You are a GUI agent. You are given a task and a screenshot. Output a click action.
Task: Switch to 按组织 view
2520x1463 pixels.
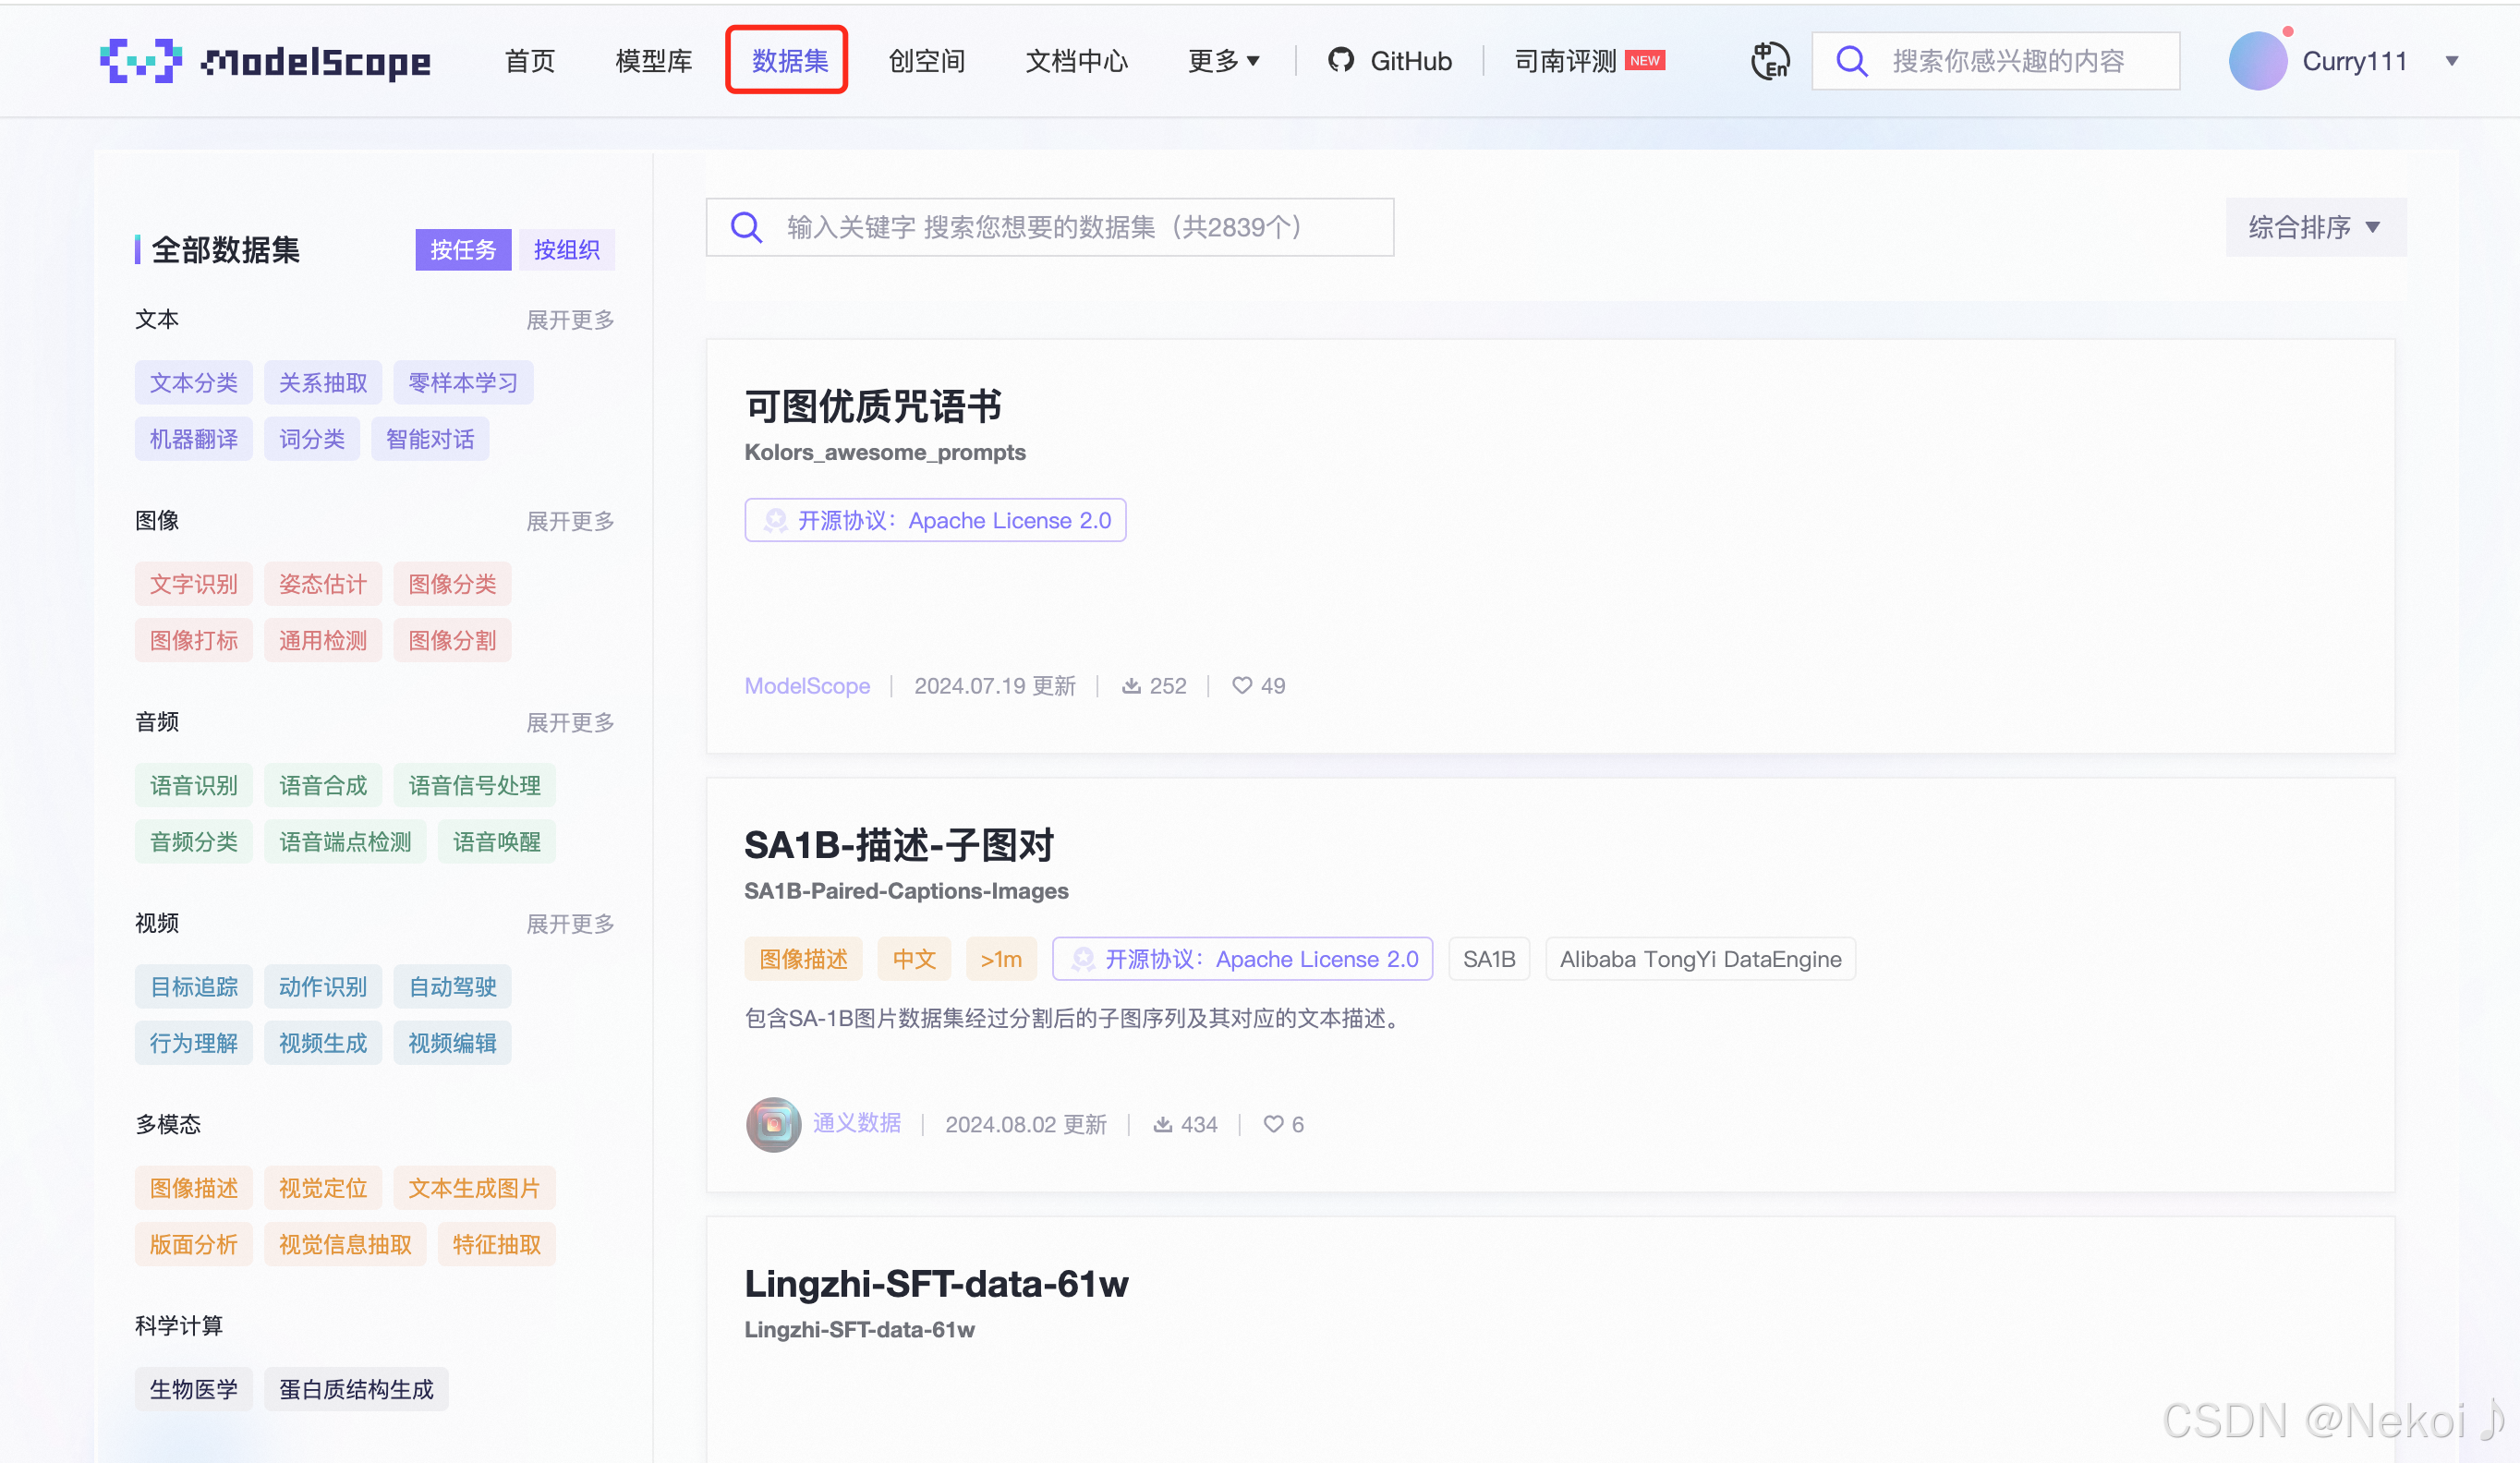pyautogui.click(x=566, y=250)
